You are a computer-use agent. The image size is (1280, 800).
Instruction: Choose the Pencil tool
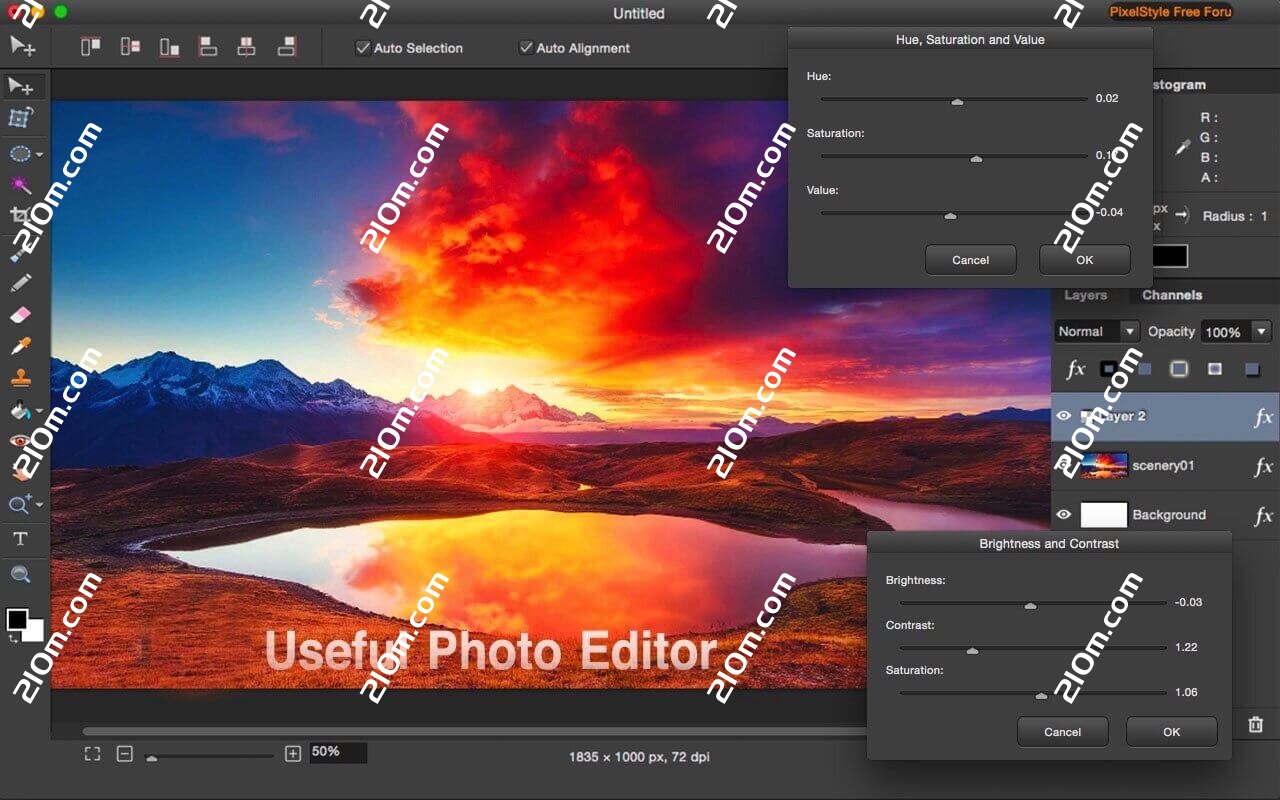(x=21, y=283)
